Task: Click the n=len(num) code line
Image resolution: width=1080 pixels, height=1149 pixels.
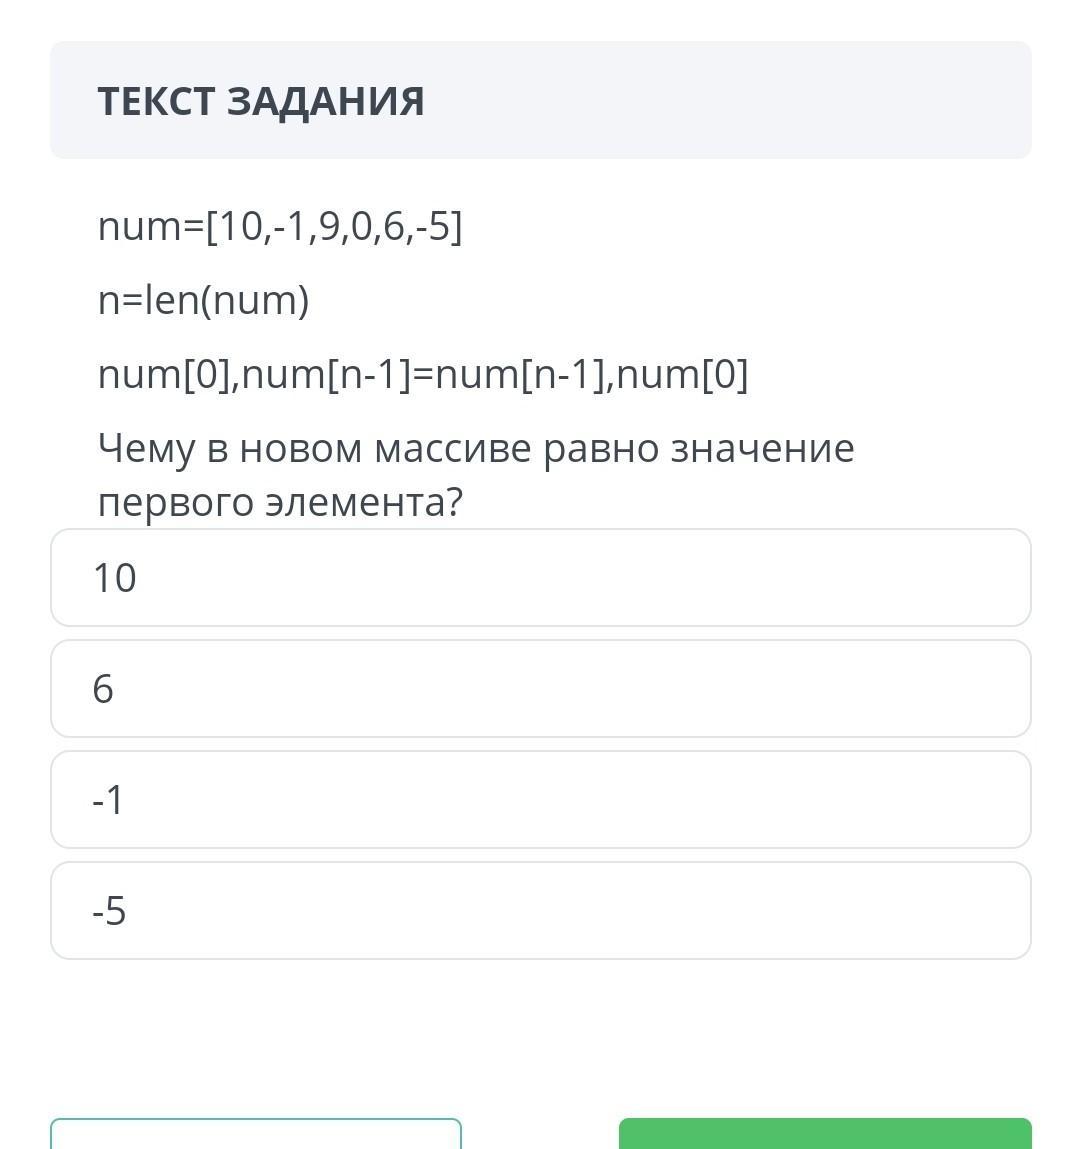Action: pyautogui.click(x=203, y=300)
